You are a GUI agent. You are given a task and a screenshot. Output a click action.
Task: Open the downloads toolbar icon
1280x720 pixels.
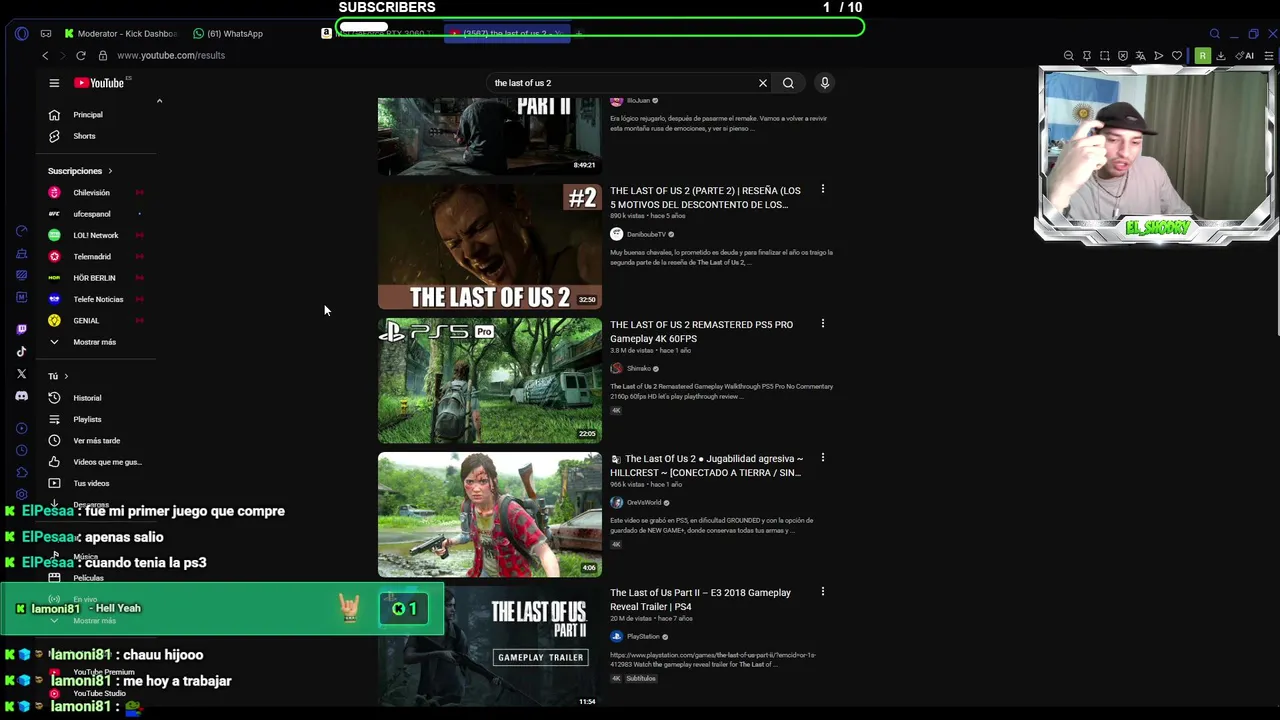pyautogui.click(x=1221, y=56)
